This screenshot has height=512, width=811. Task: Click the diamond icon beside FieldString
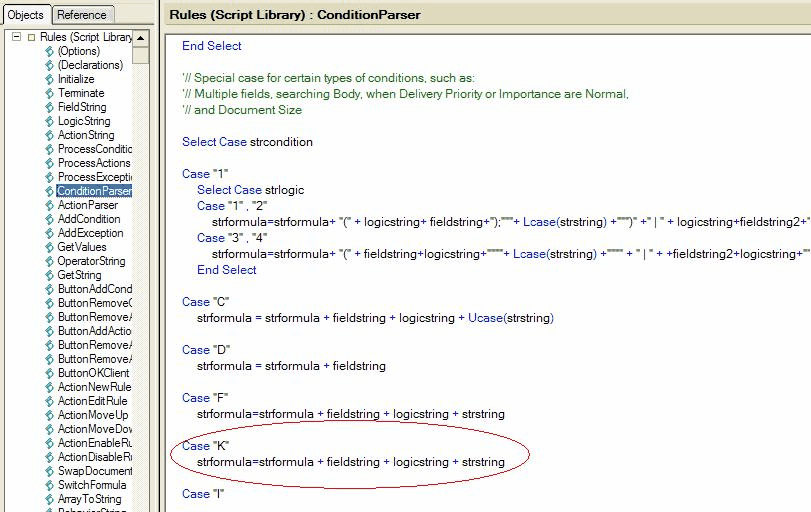(49, 107)
